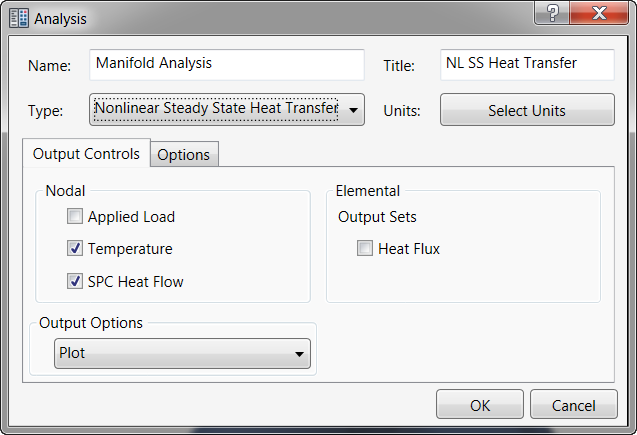Enable the Heat Flux elemental output
637x435 pixels.
[x=365, y=249]
